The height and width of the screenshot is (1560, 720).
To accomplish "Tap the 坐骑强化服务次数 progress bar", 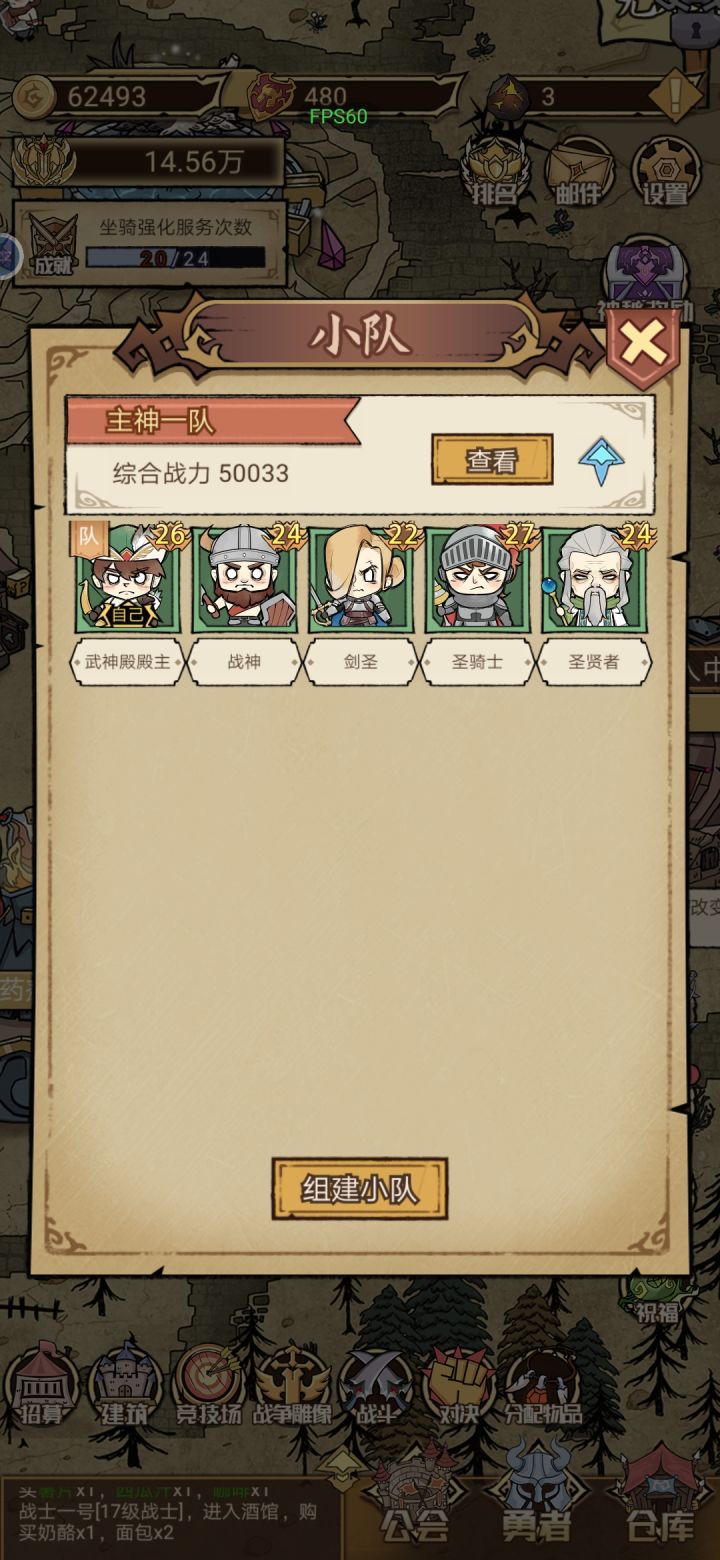I will point(175,258).
